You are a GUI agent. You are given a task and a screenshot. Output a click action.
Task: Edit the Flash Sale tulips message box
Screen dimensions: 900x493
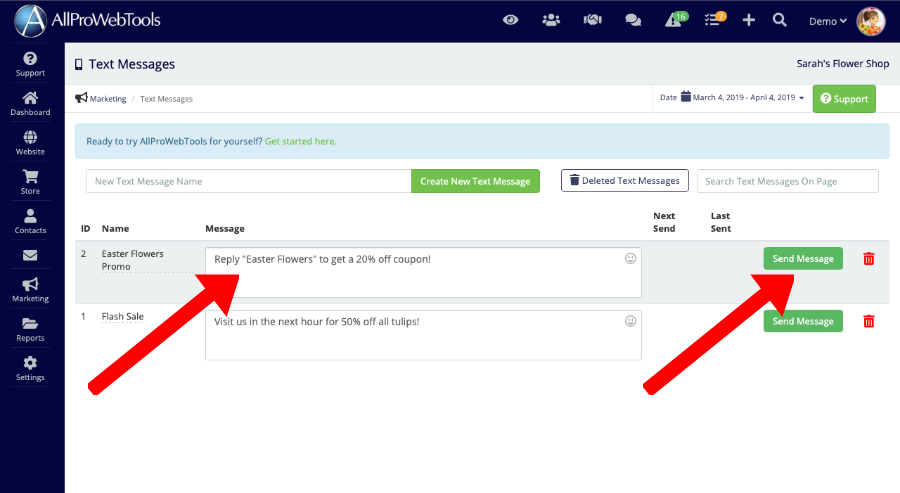click(423, 335)
